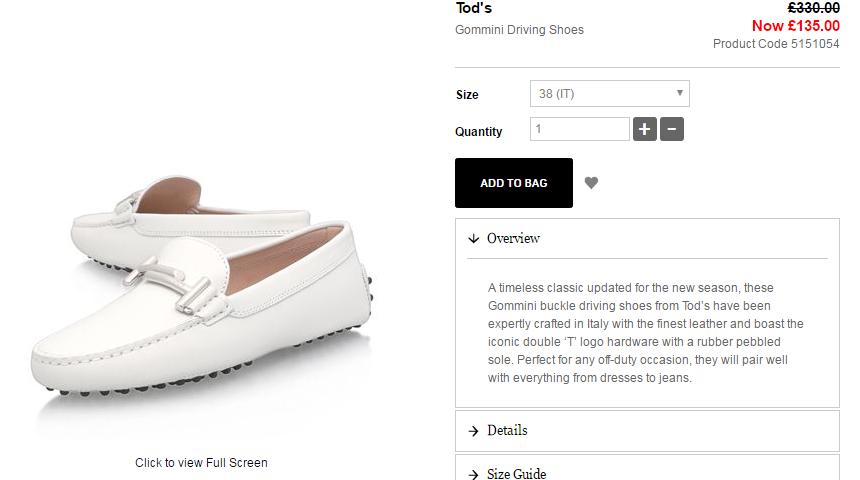
Task: Open the 38 (IT) size dropdown
Action: 609,94
